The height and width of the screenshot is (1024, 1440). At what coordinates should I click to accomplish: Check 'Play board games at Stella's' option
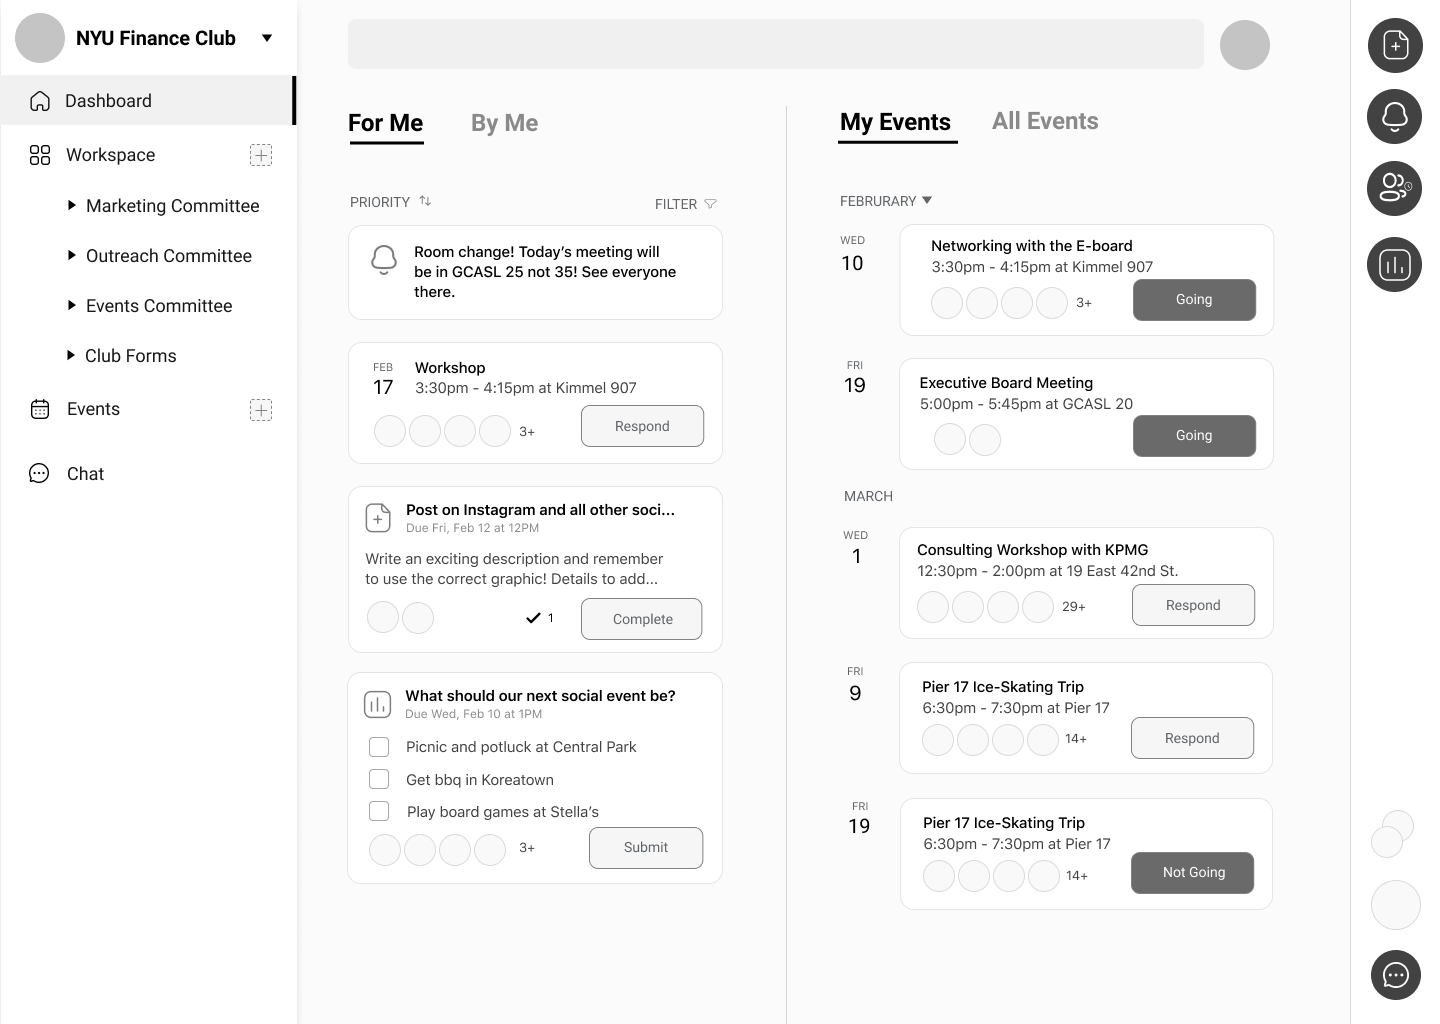pyautogui.click(x=379, y=811)
